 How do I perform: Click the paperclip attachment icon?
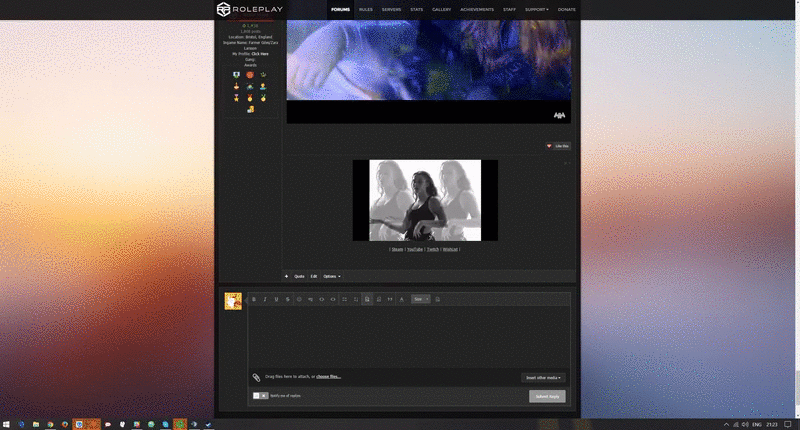pos(256,377)
